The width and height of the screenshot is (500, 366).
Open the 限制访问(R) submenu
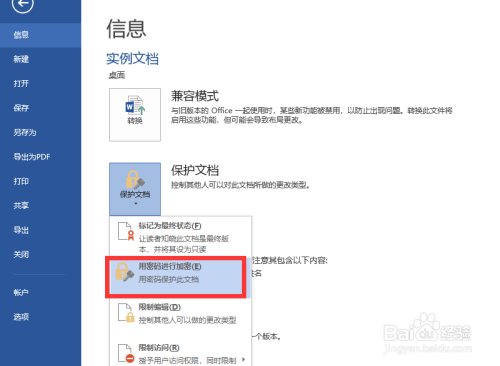[180, 353]
